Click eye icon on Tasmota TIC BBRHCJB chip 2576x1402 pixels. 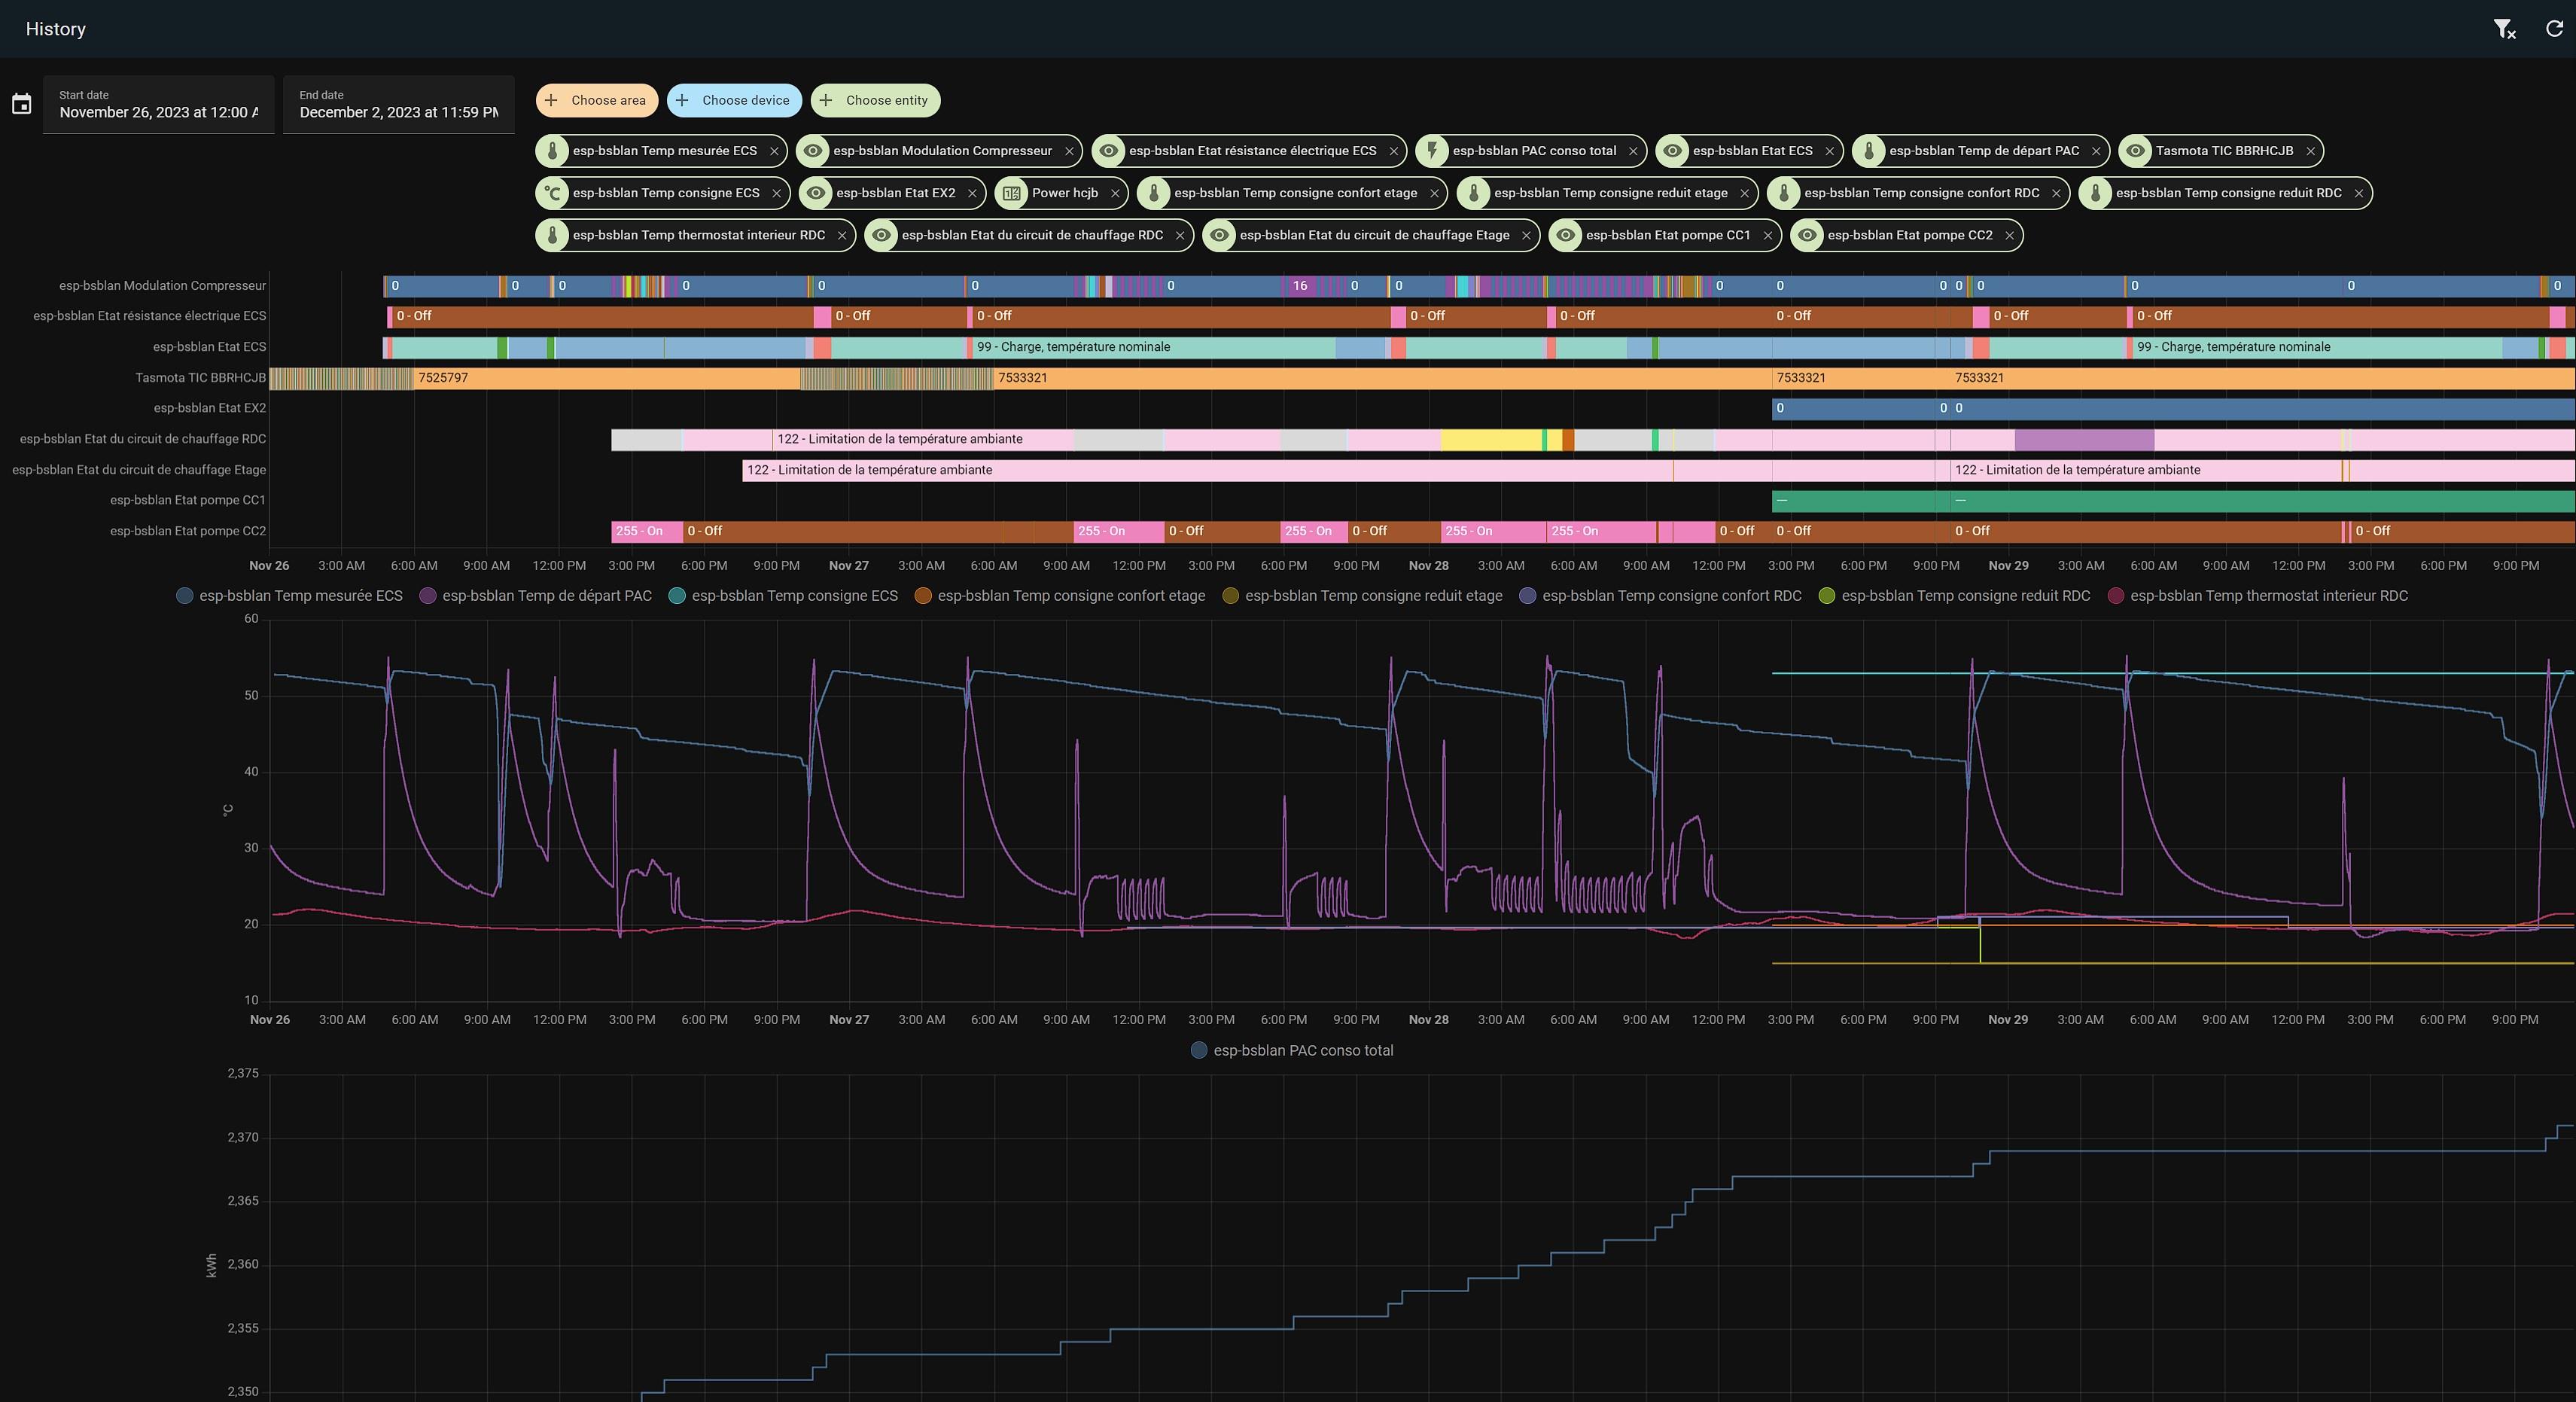[x=2135, y=151]
